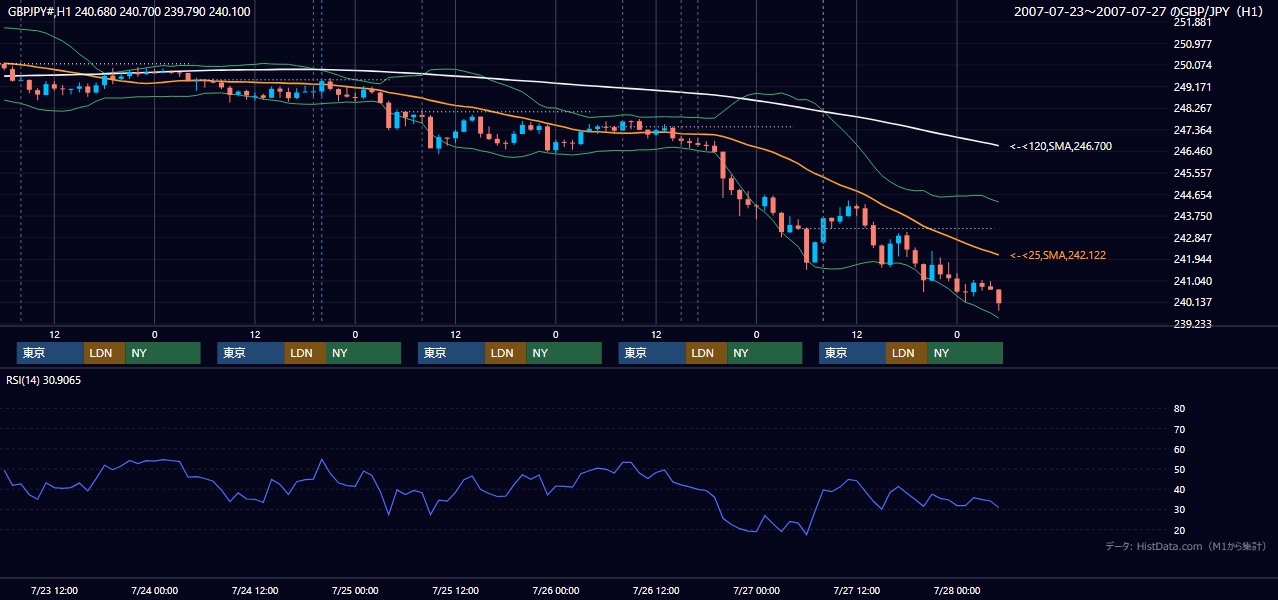Click the 東京 session block above 7/23 12:00
The width and height of the screenshot is (1278, 600).
coord(50,353)
